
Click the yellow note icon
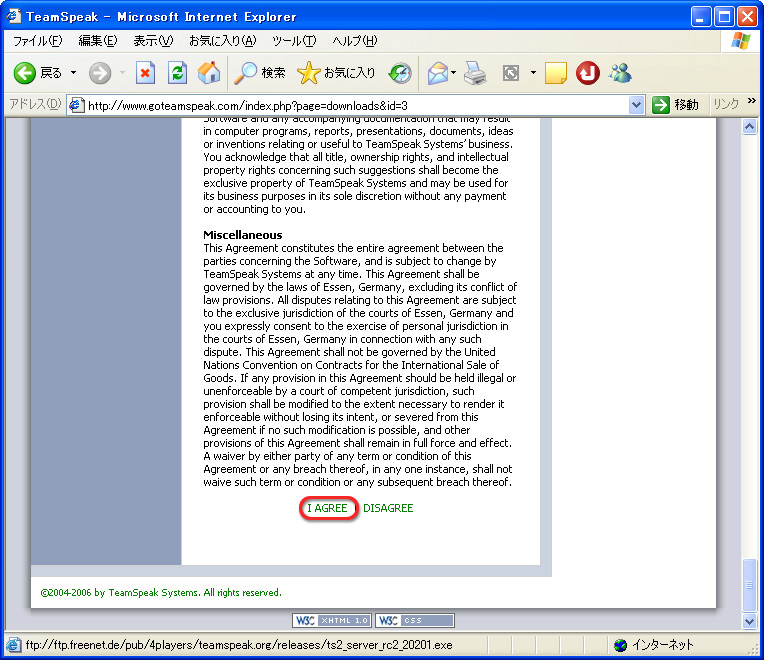(x=555, y=73)
